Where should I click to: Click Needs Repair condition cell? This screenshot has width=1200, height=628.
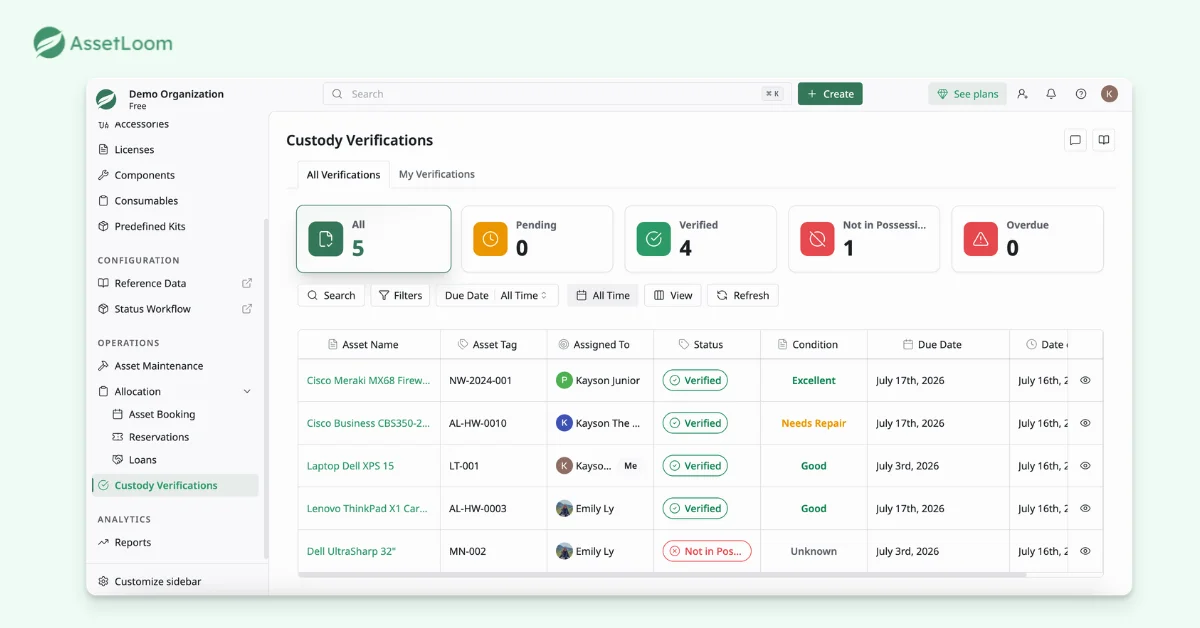(814, 423)
